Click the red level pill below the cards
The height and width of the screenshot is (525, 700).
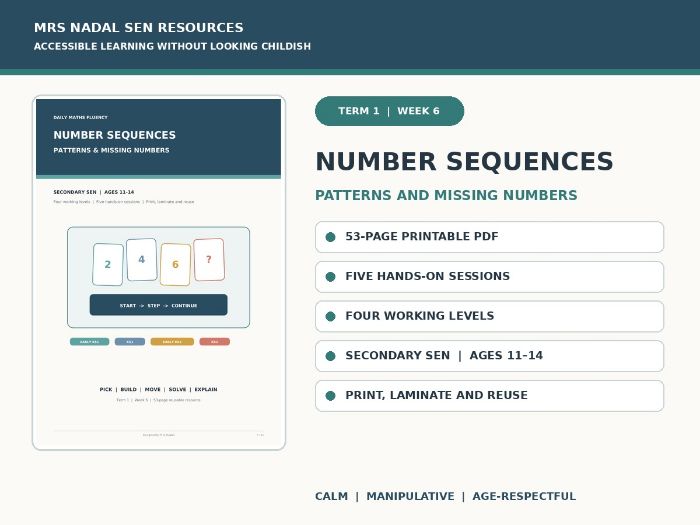coord(215,342)
